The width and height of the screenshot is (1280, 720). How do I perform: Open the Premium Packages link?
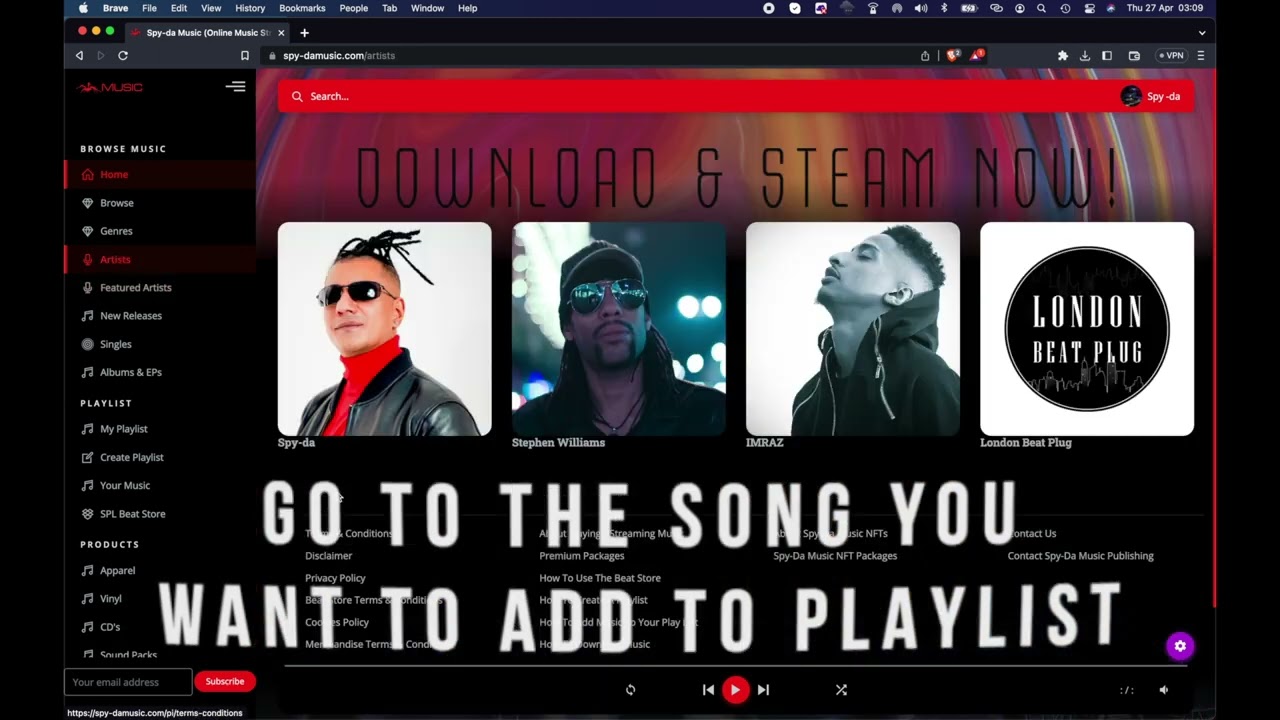[582, 556]
